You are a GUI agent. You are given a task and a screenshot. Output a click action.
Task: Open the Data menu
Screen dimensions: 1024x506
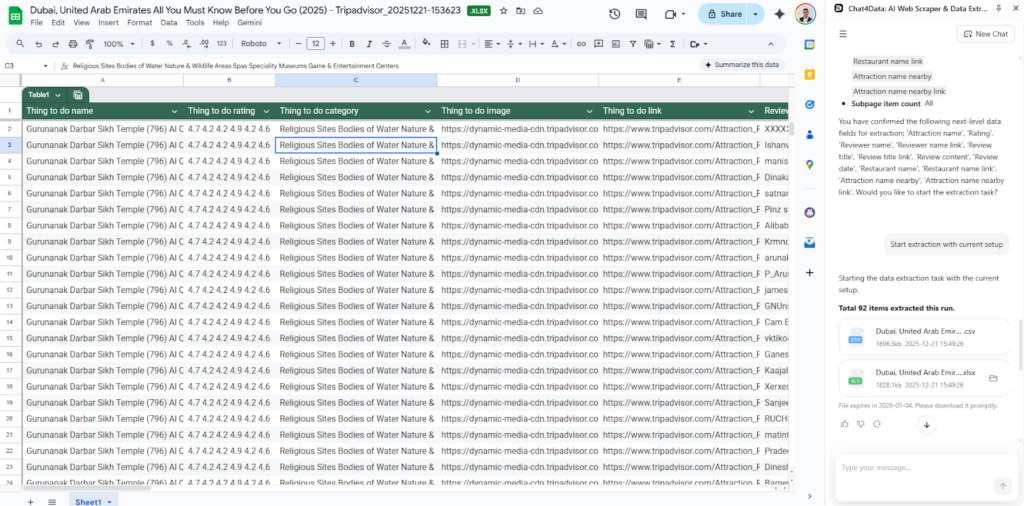(168, 22)
